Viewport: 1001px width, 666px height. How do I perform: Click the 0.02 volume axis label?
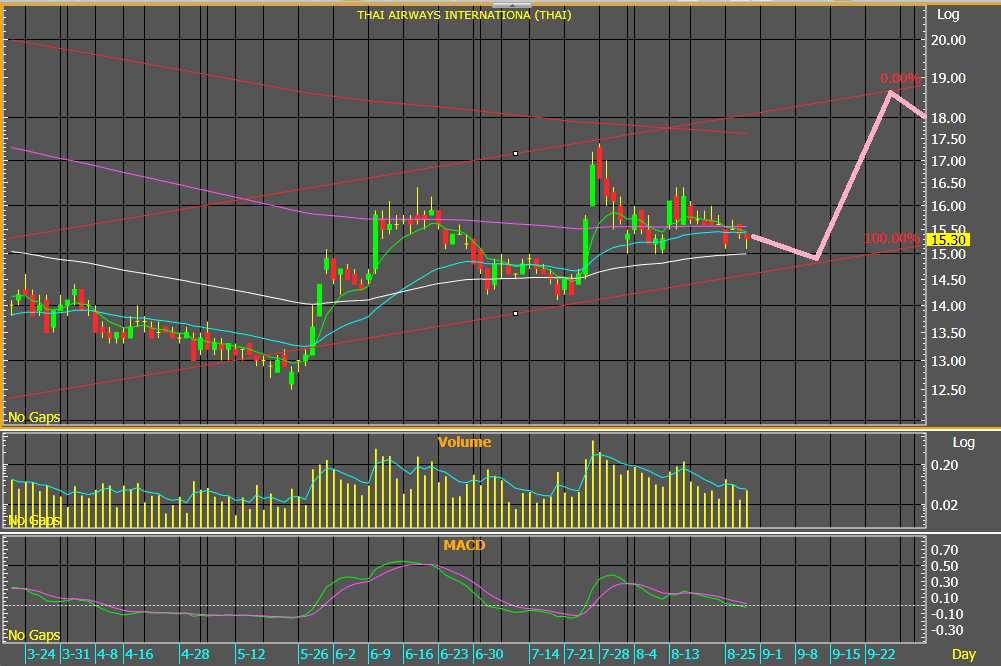click(944, 505)
